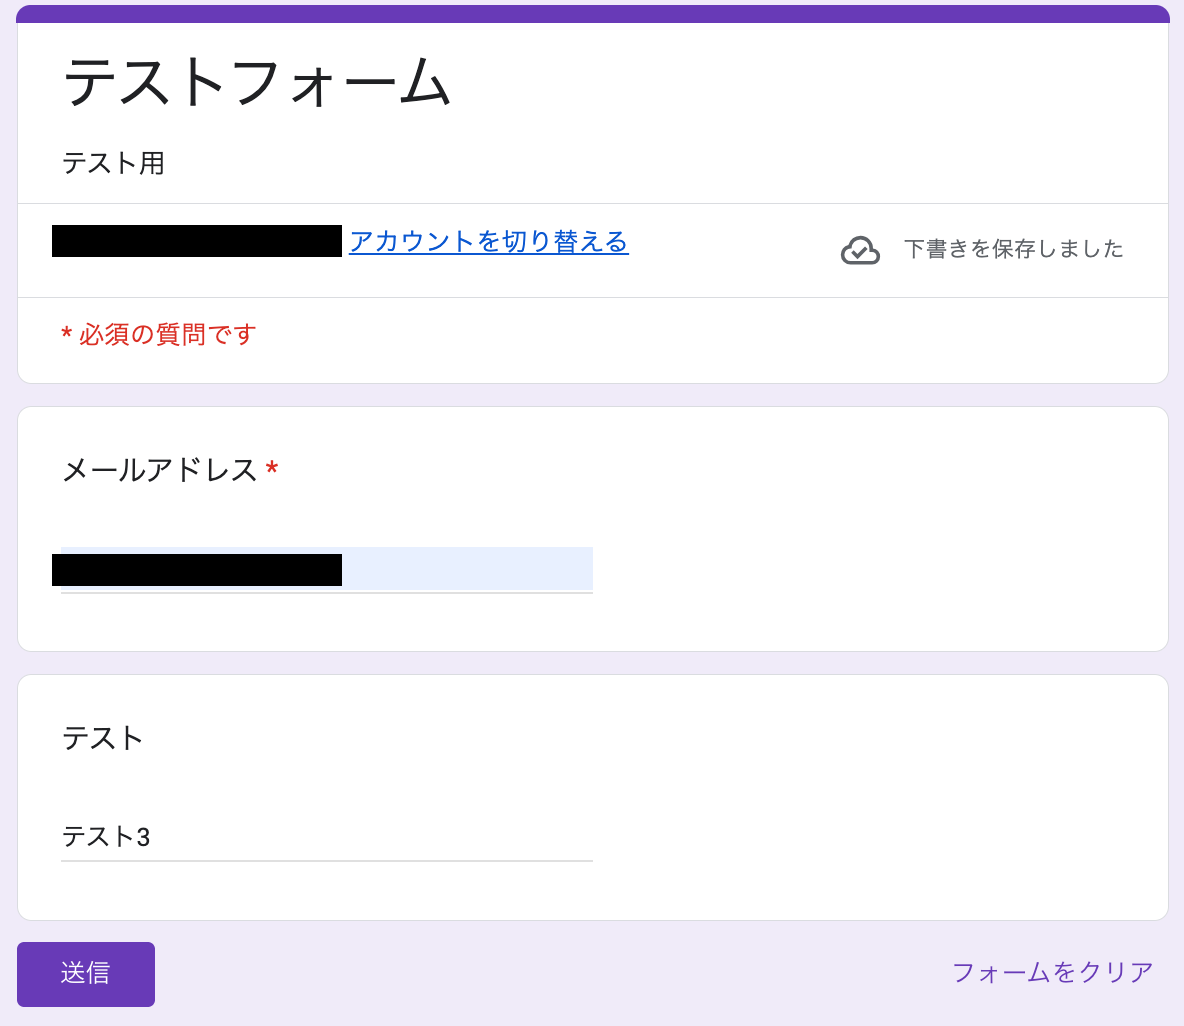Click the divider line above 必須の質問です
Viewport: 1184px width, 1026px height.
pyautogui.click(x=592, y=297)
